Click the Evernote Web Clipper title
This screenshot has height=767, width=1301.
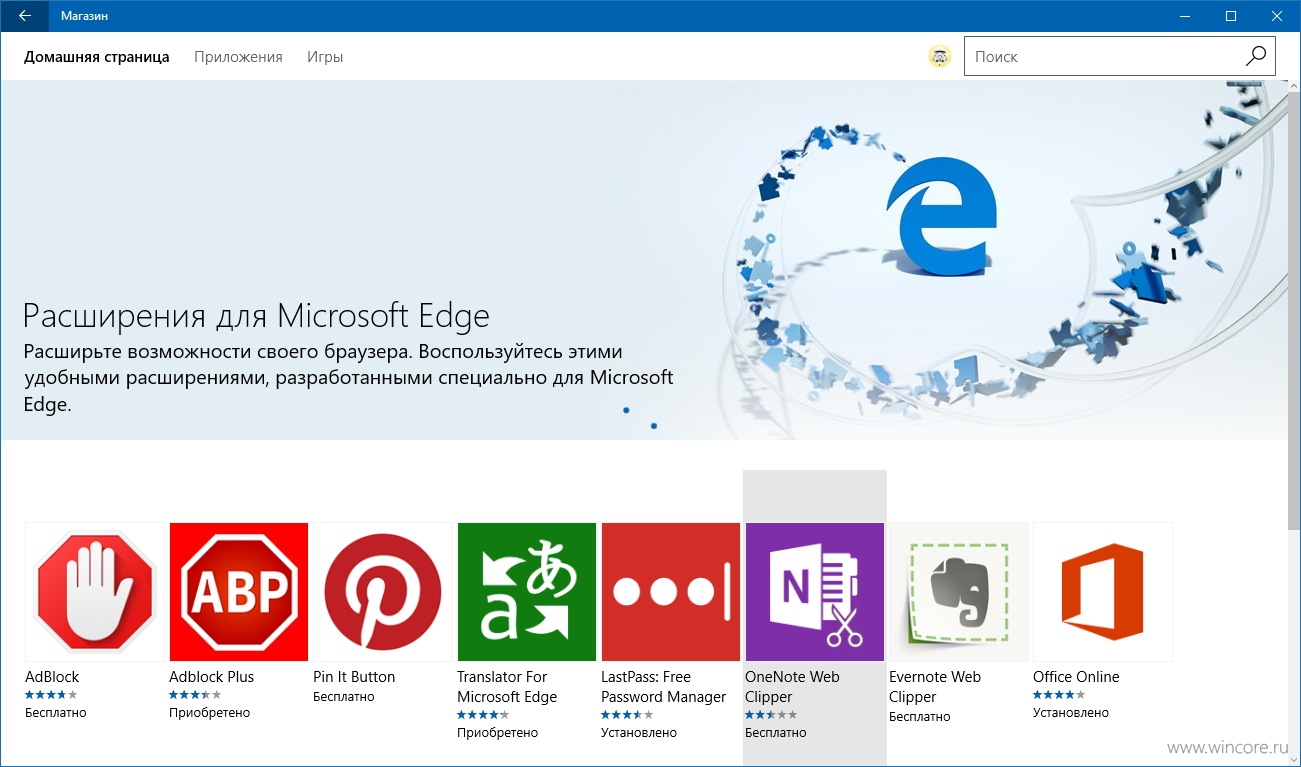coord(935,687)
